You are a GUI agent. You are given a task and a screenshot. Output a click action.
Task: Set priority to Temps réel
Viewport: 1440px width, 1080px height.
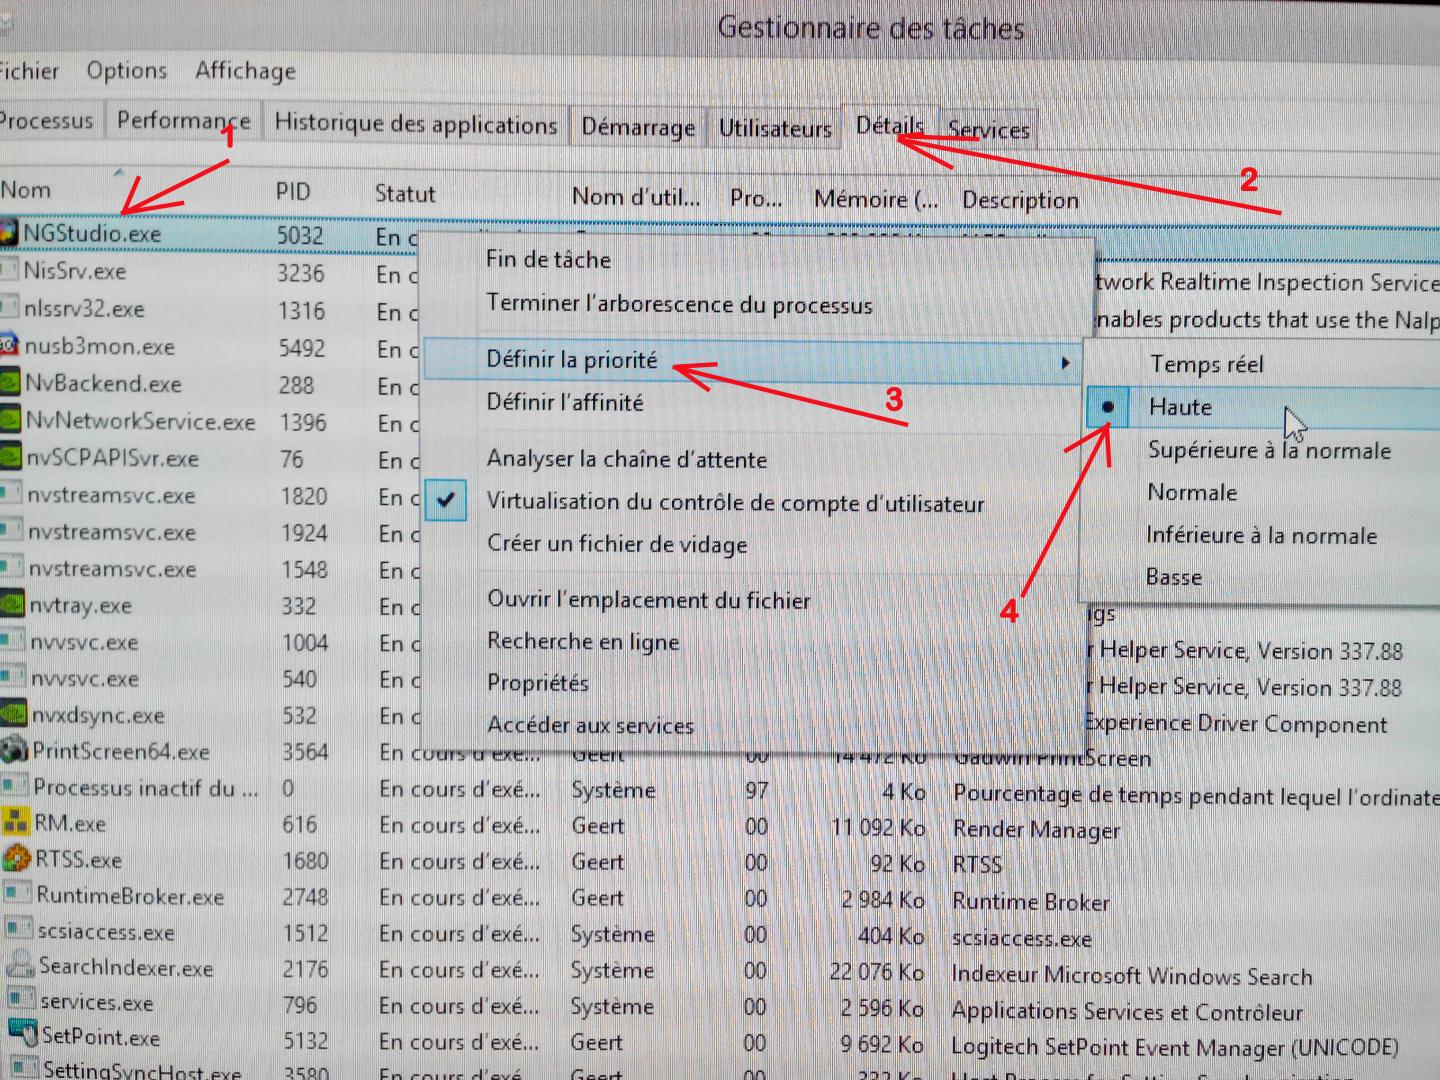(1206, 364)
